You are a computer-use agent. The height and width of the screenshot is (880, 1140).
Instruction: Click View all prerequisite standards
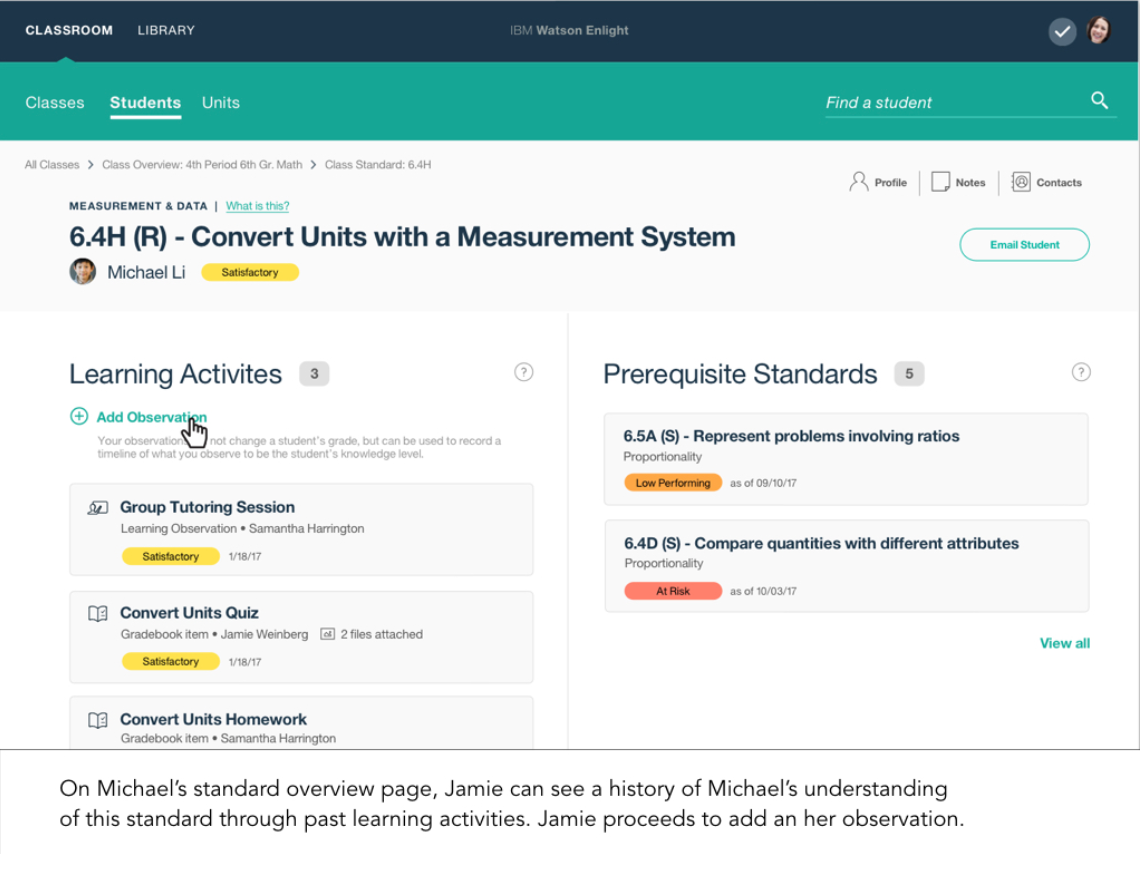coord(1064,643)
